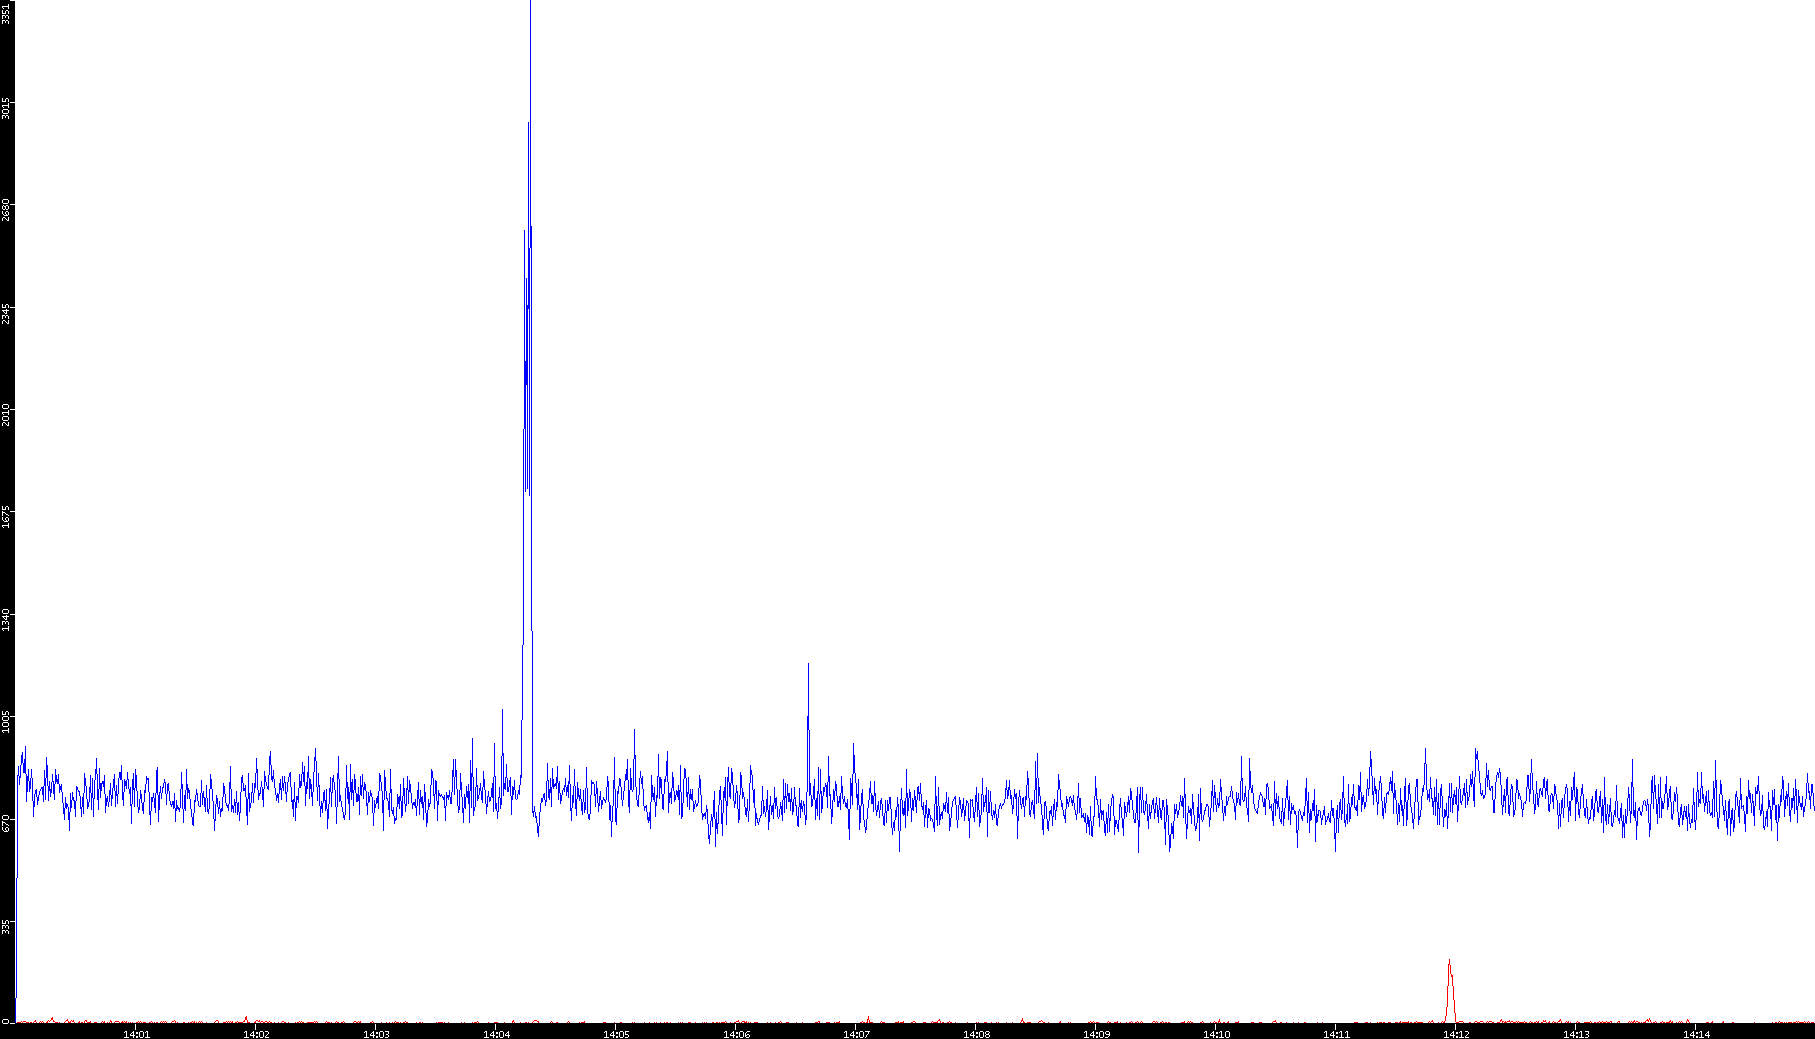Screen dimensions: 1815x1039
Task: Click the 335 value on vertical axis
Action: click(x=6, y=926)
